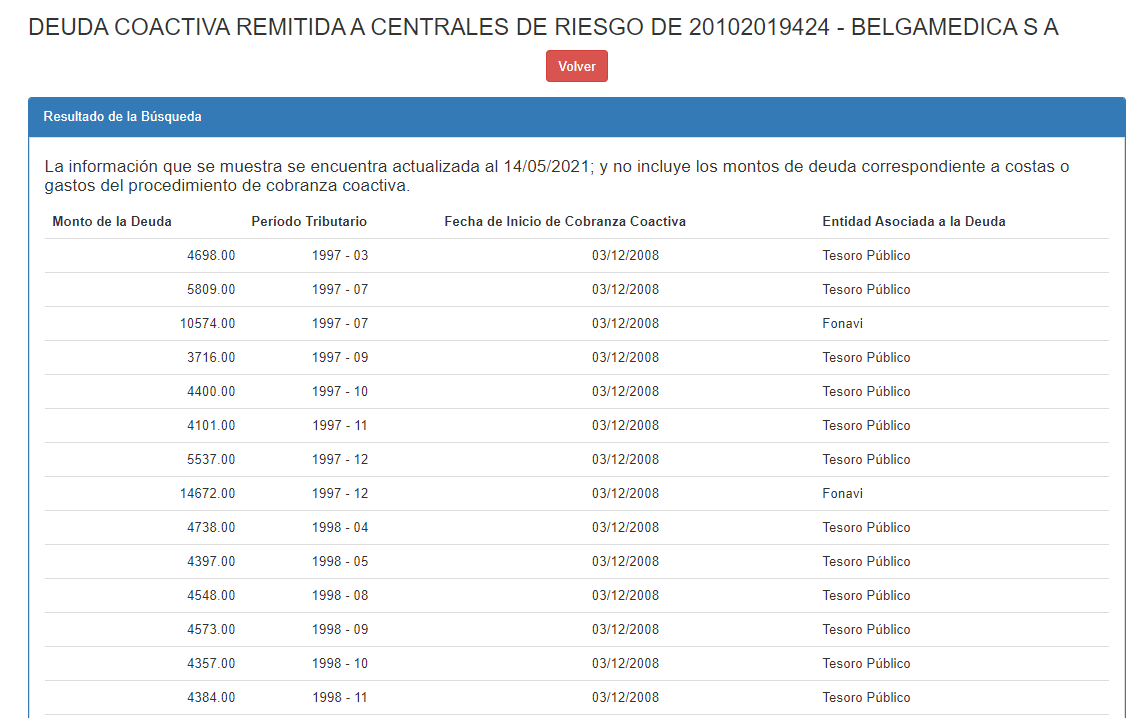Click 'Tesoro Público' in the 4101.00 row
The image size is (1137, 718).
click(x=867, y=426)
